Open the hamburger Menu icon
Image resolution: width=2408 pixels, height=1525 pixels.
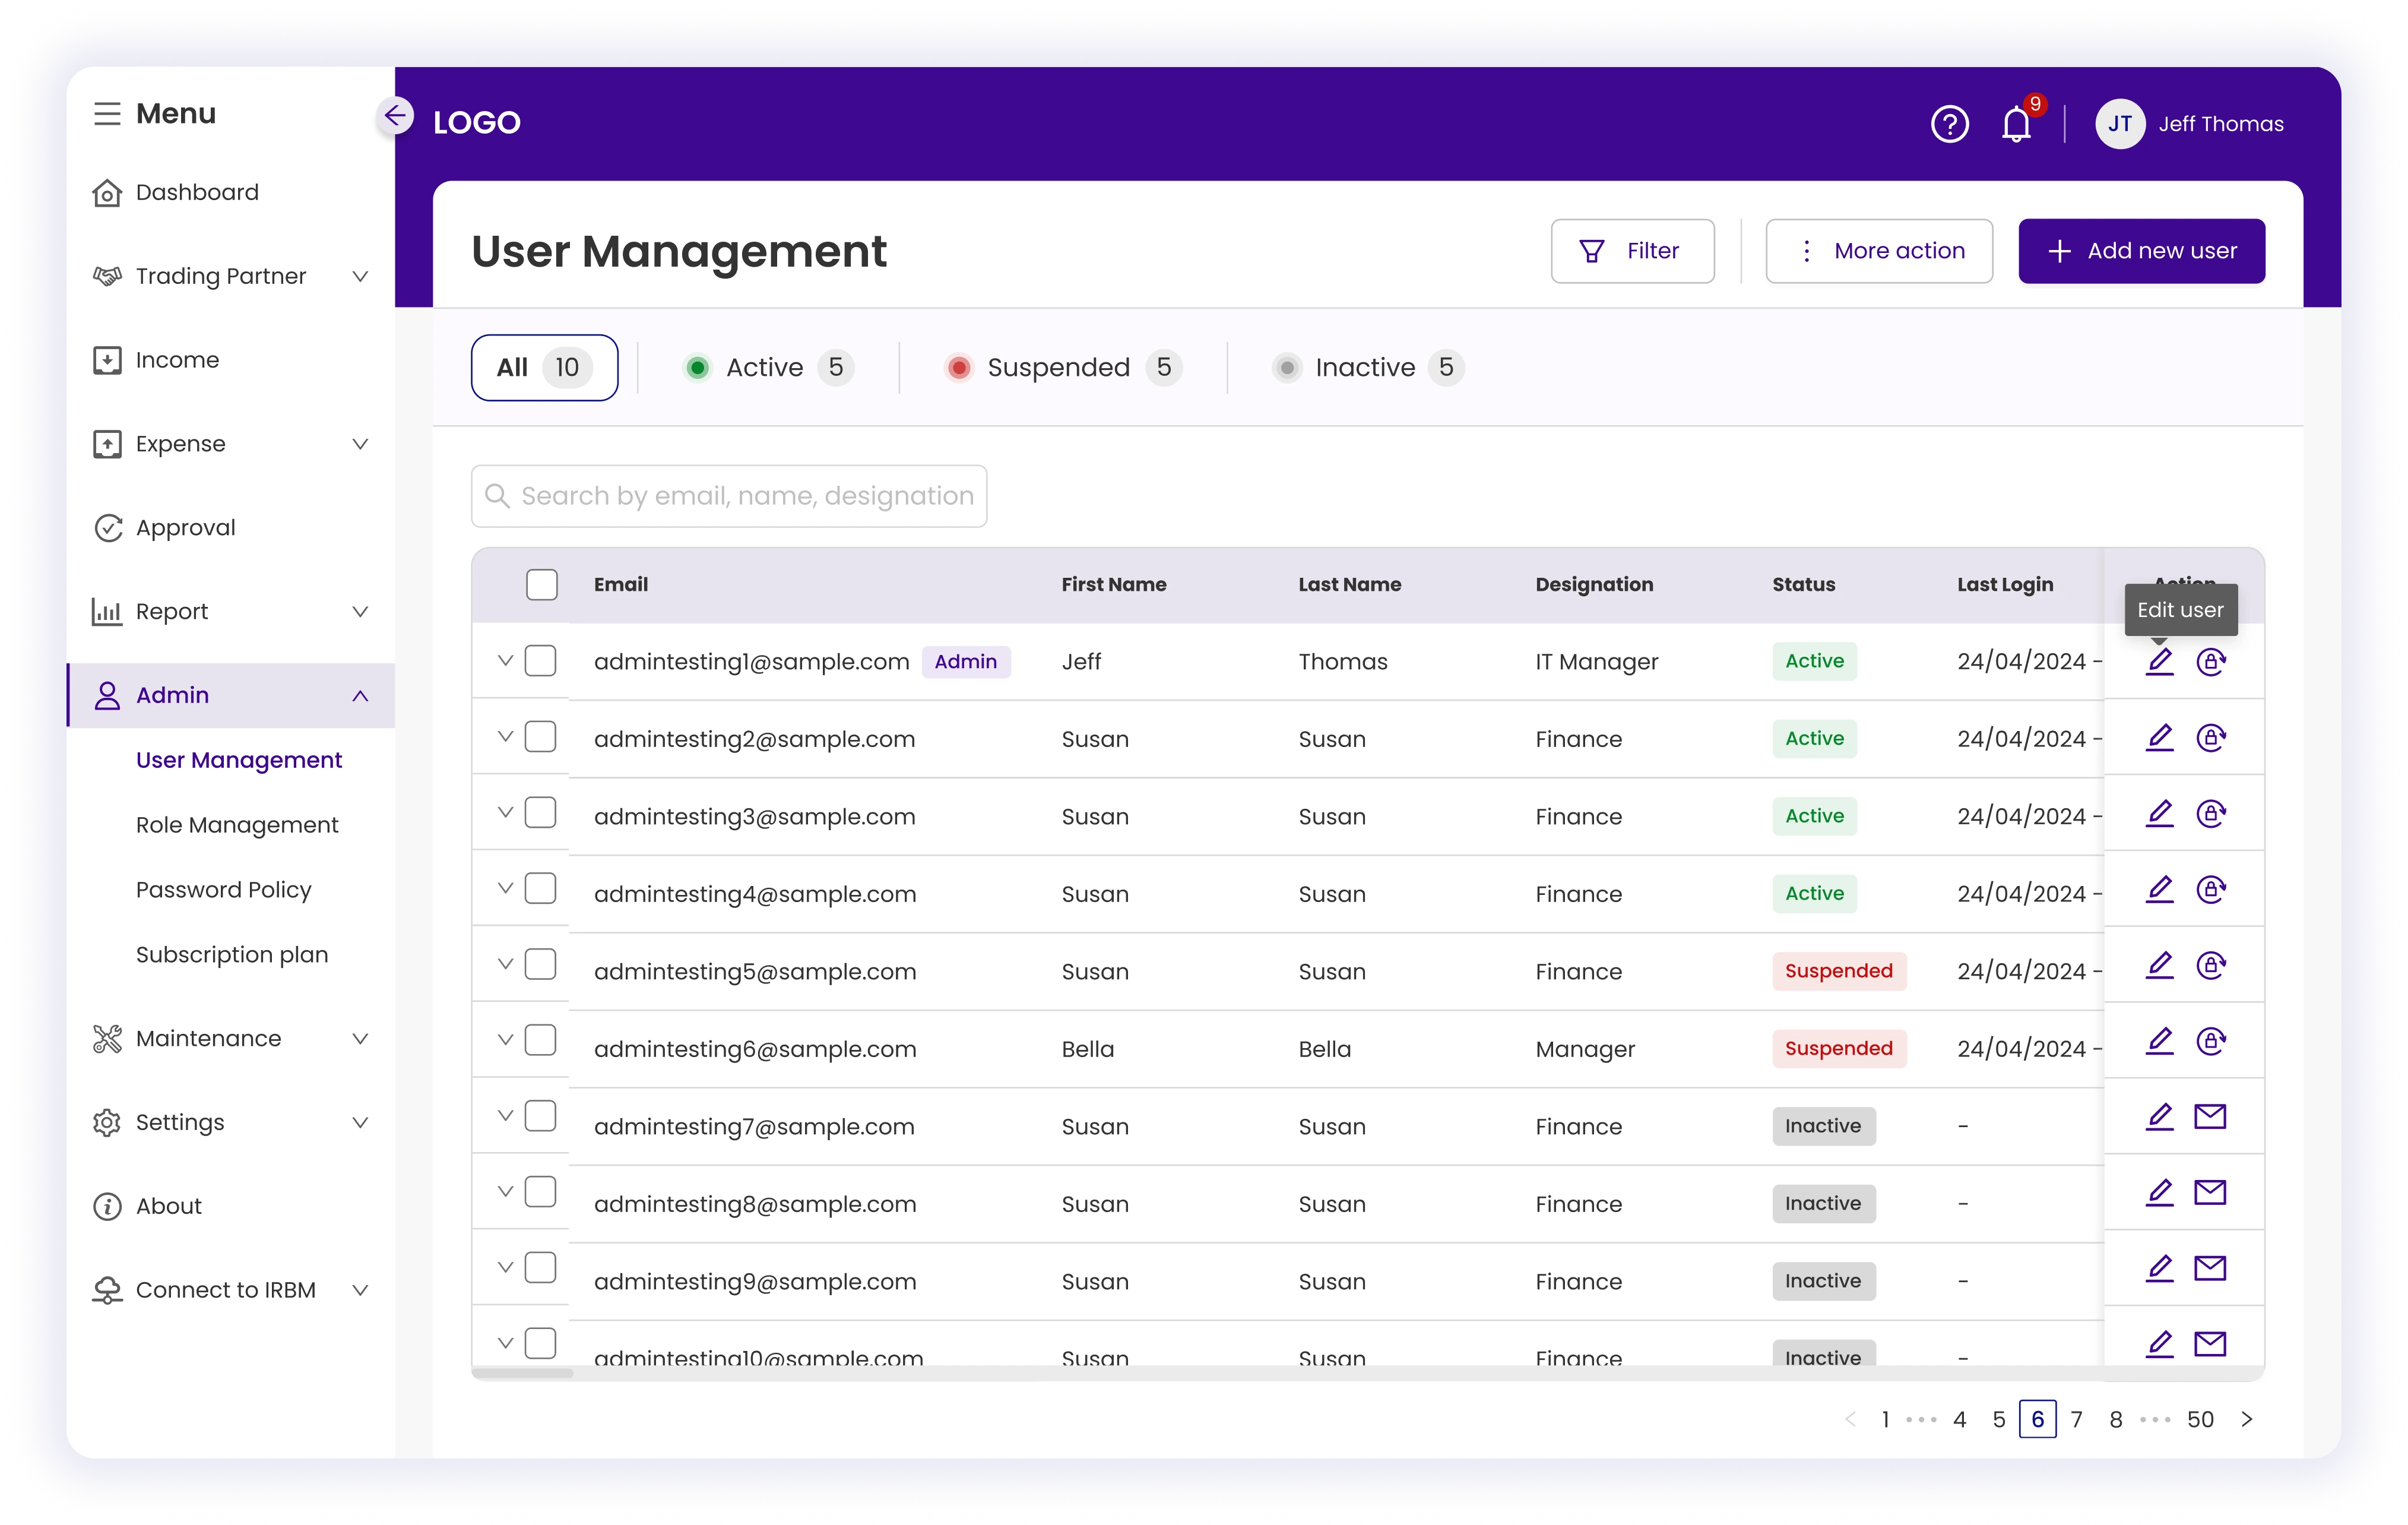pos(107,114)
